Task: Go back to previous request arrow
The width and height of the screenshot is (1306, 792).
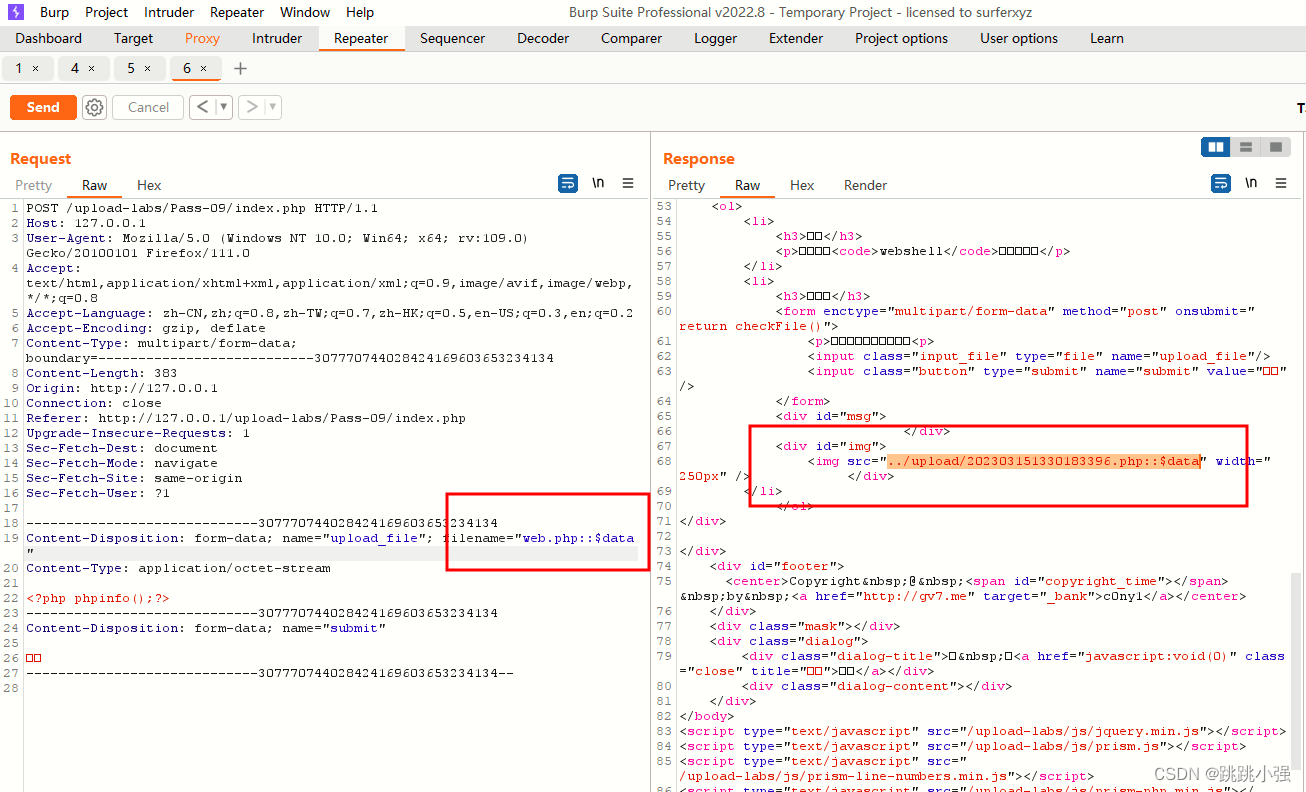Action: coord(203,107)
